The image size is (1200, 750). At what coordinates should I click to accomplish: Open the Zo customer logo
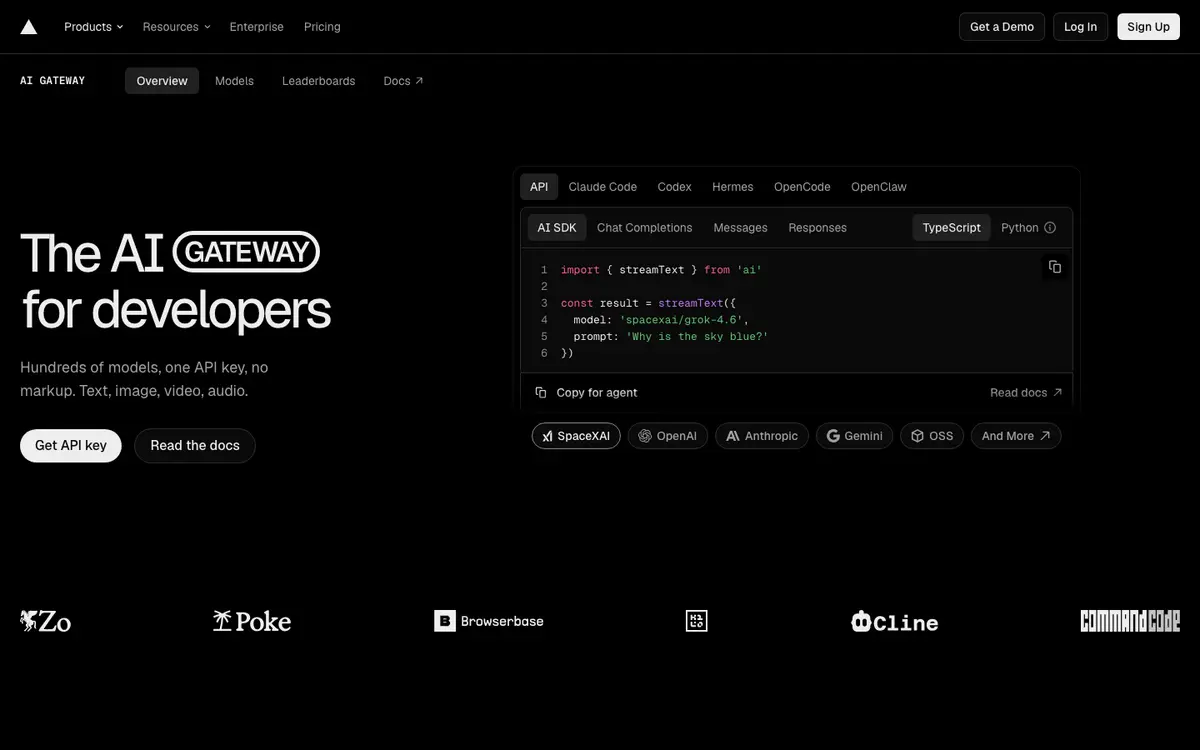point(46,621)
